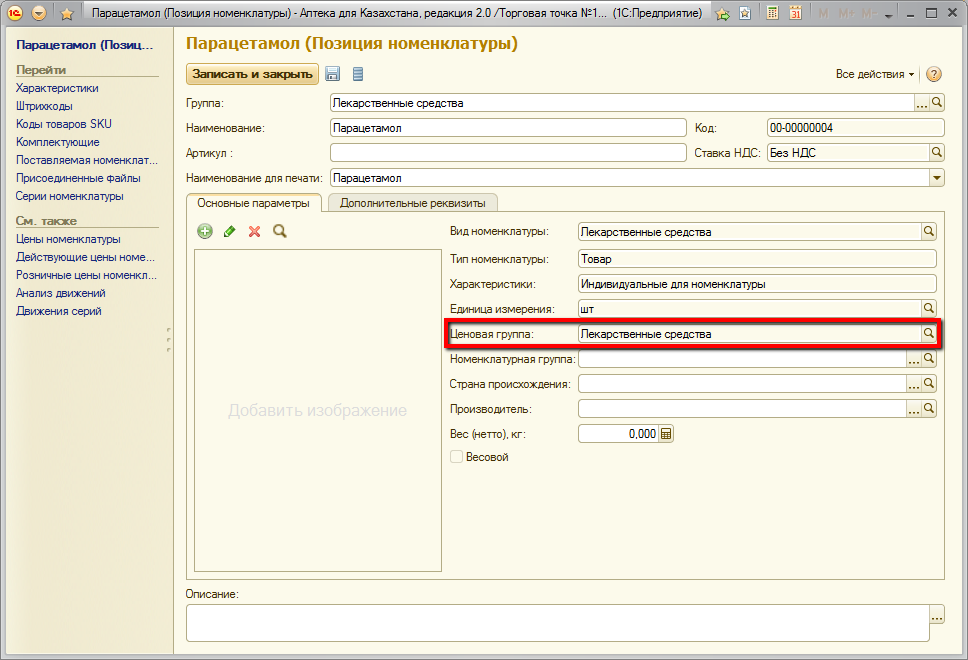Click ellipsis select button for Страна происхождения
The height and width of the screenshot is (660, 968).
coord(913,384)
